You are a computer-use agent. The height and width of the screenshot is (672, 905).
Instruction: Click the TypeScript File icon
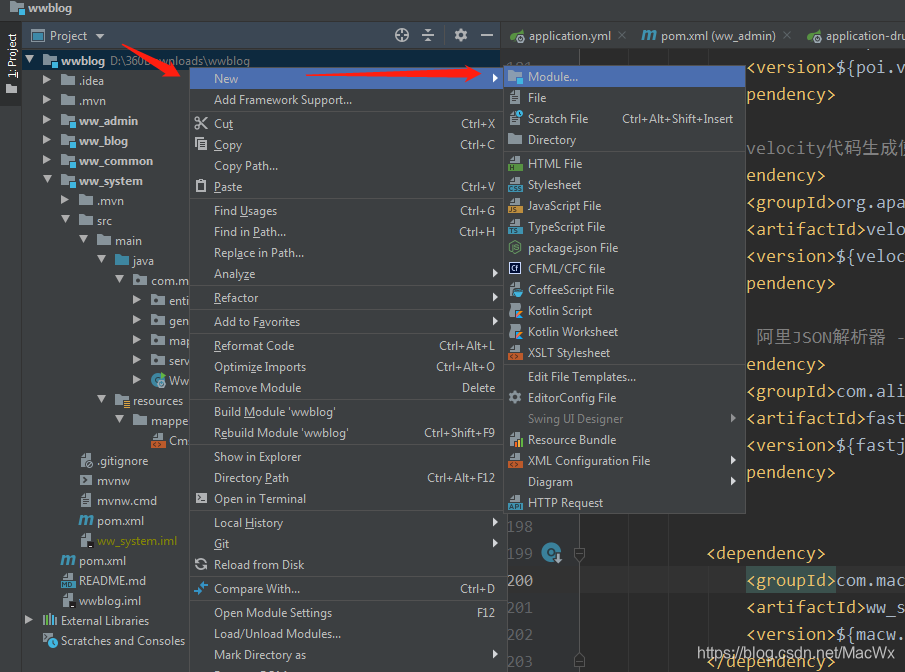(x=515, y=227)
